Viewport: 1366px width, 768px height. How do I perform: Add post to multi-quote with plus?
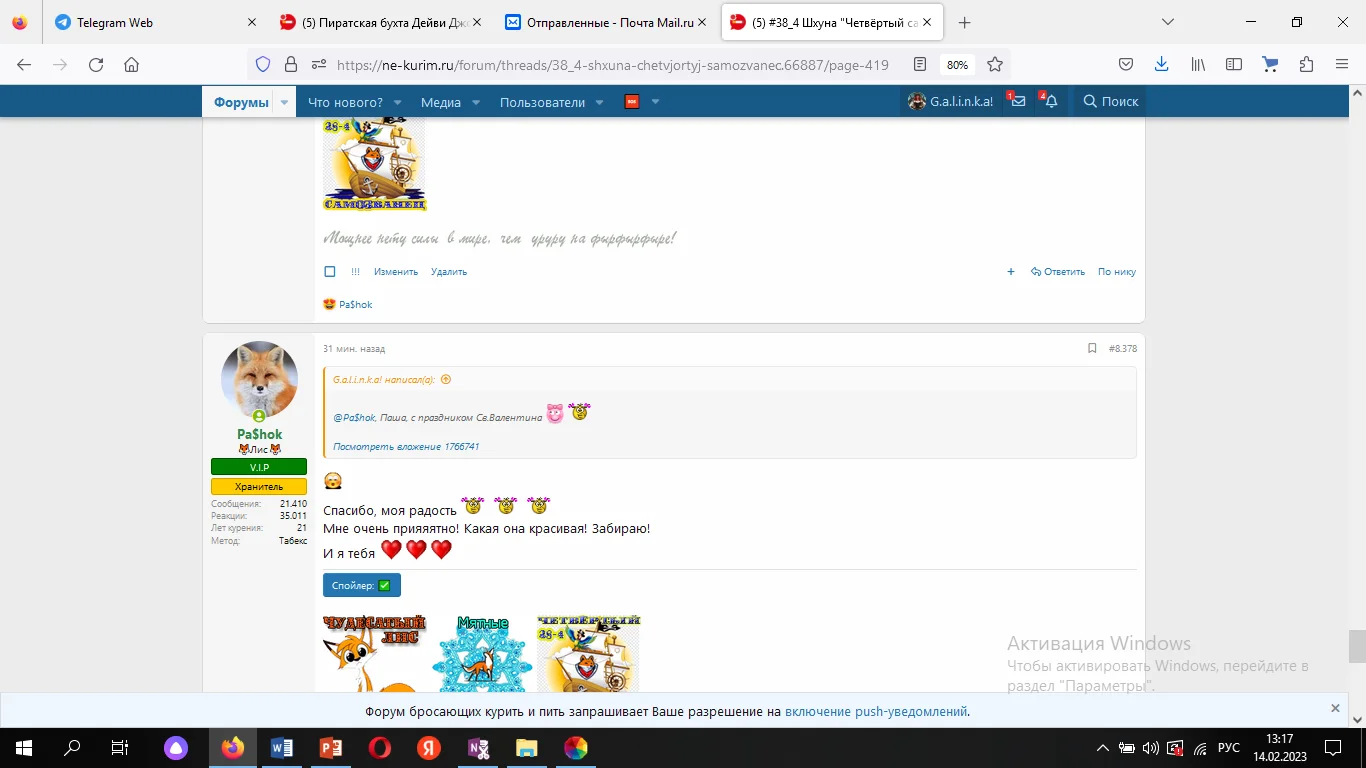tap(1011, 272)
